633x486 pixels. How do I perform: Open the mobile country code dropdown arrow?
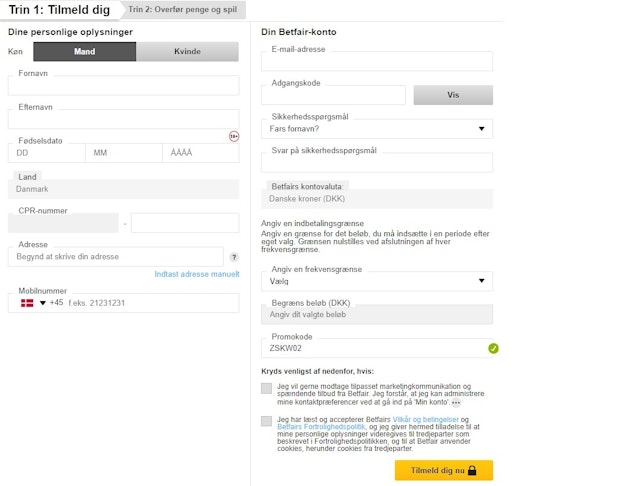[43, 303]
